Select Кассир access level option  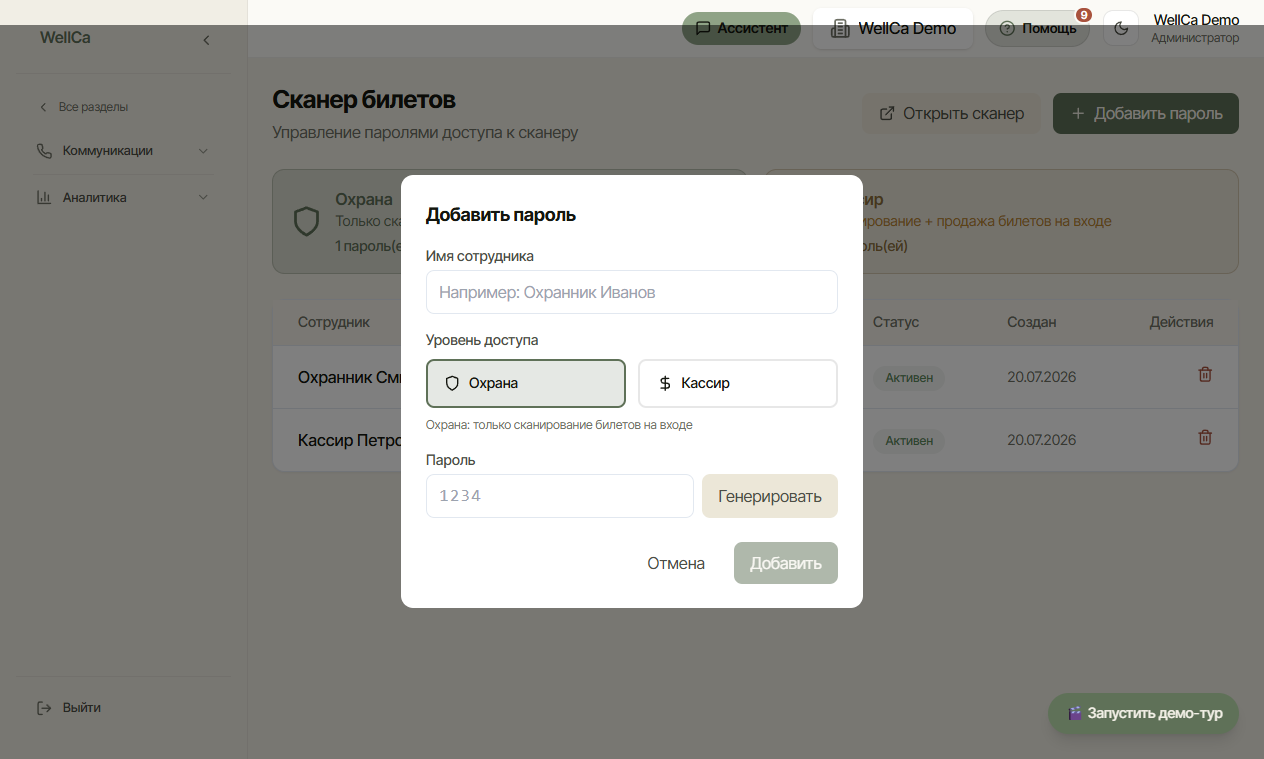pyautogui.click(x=738, y=383)
